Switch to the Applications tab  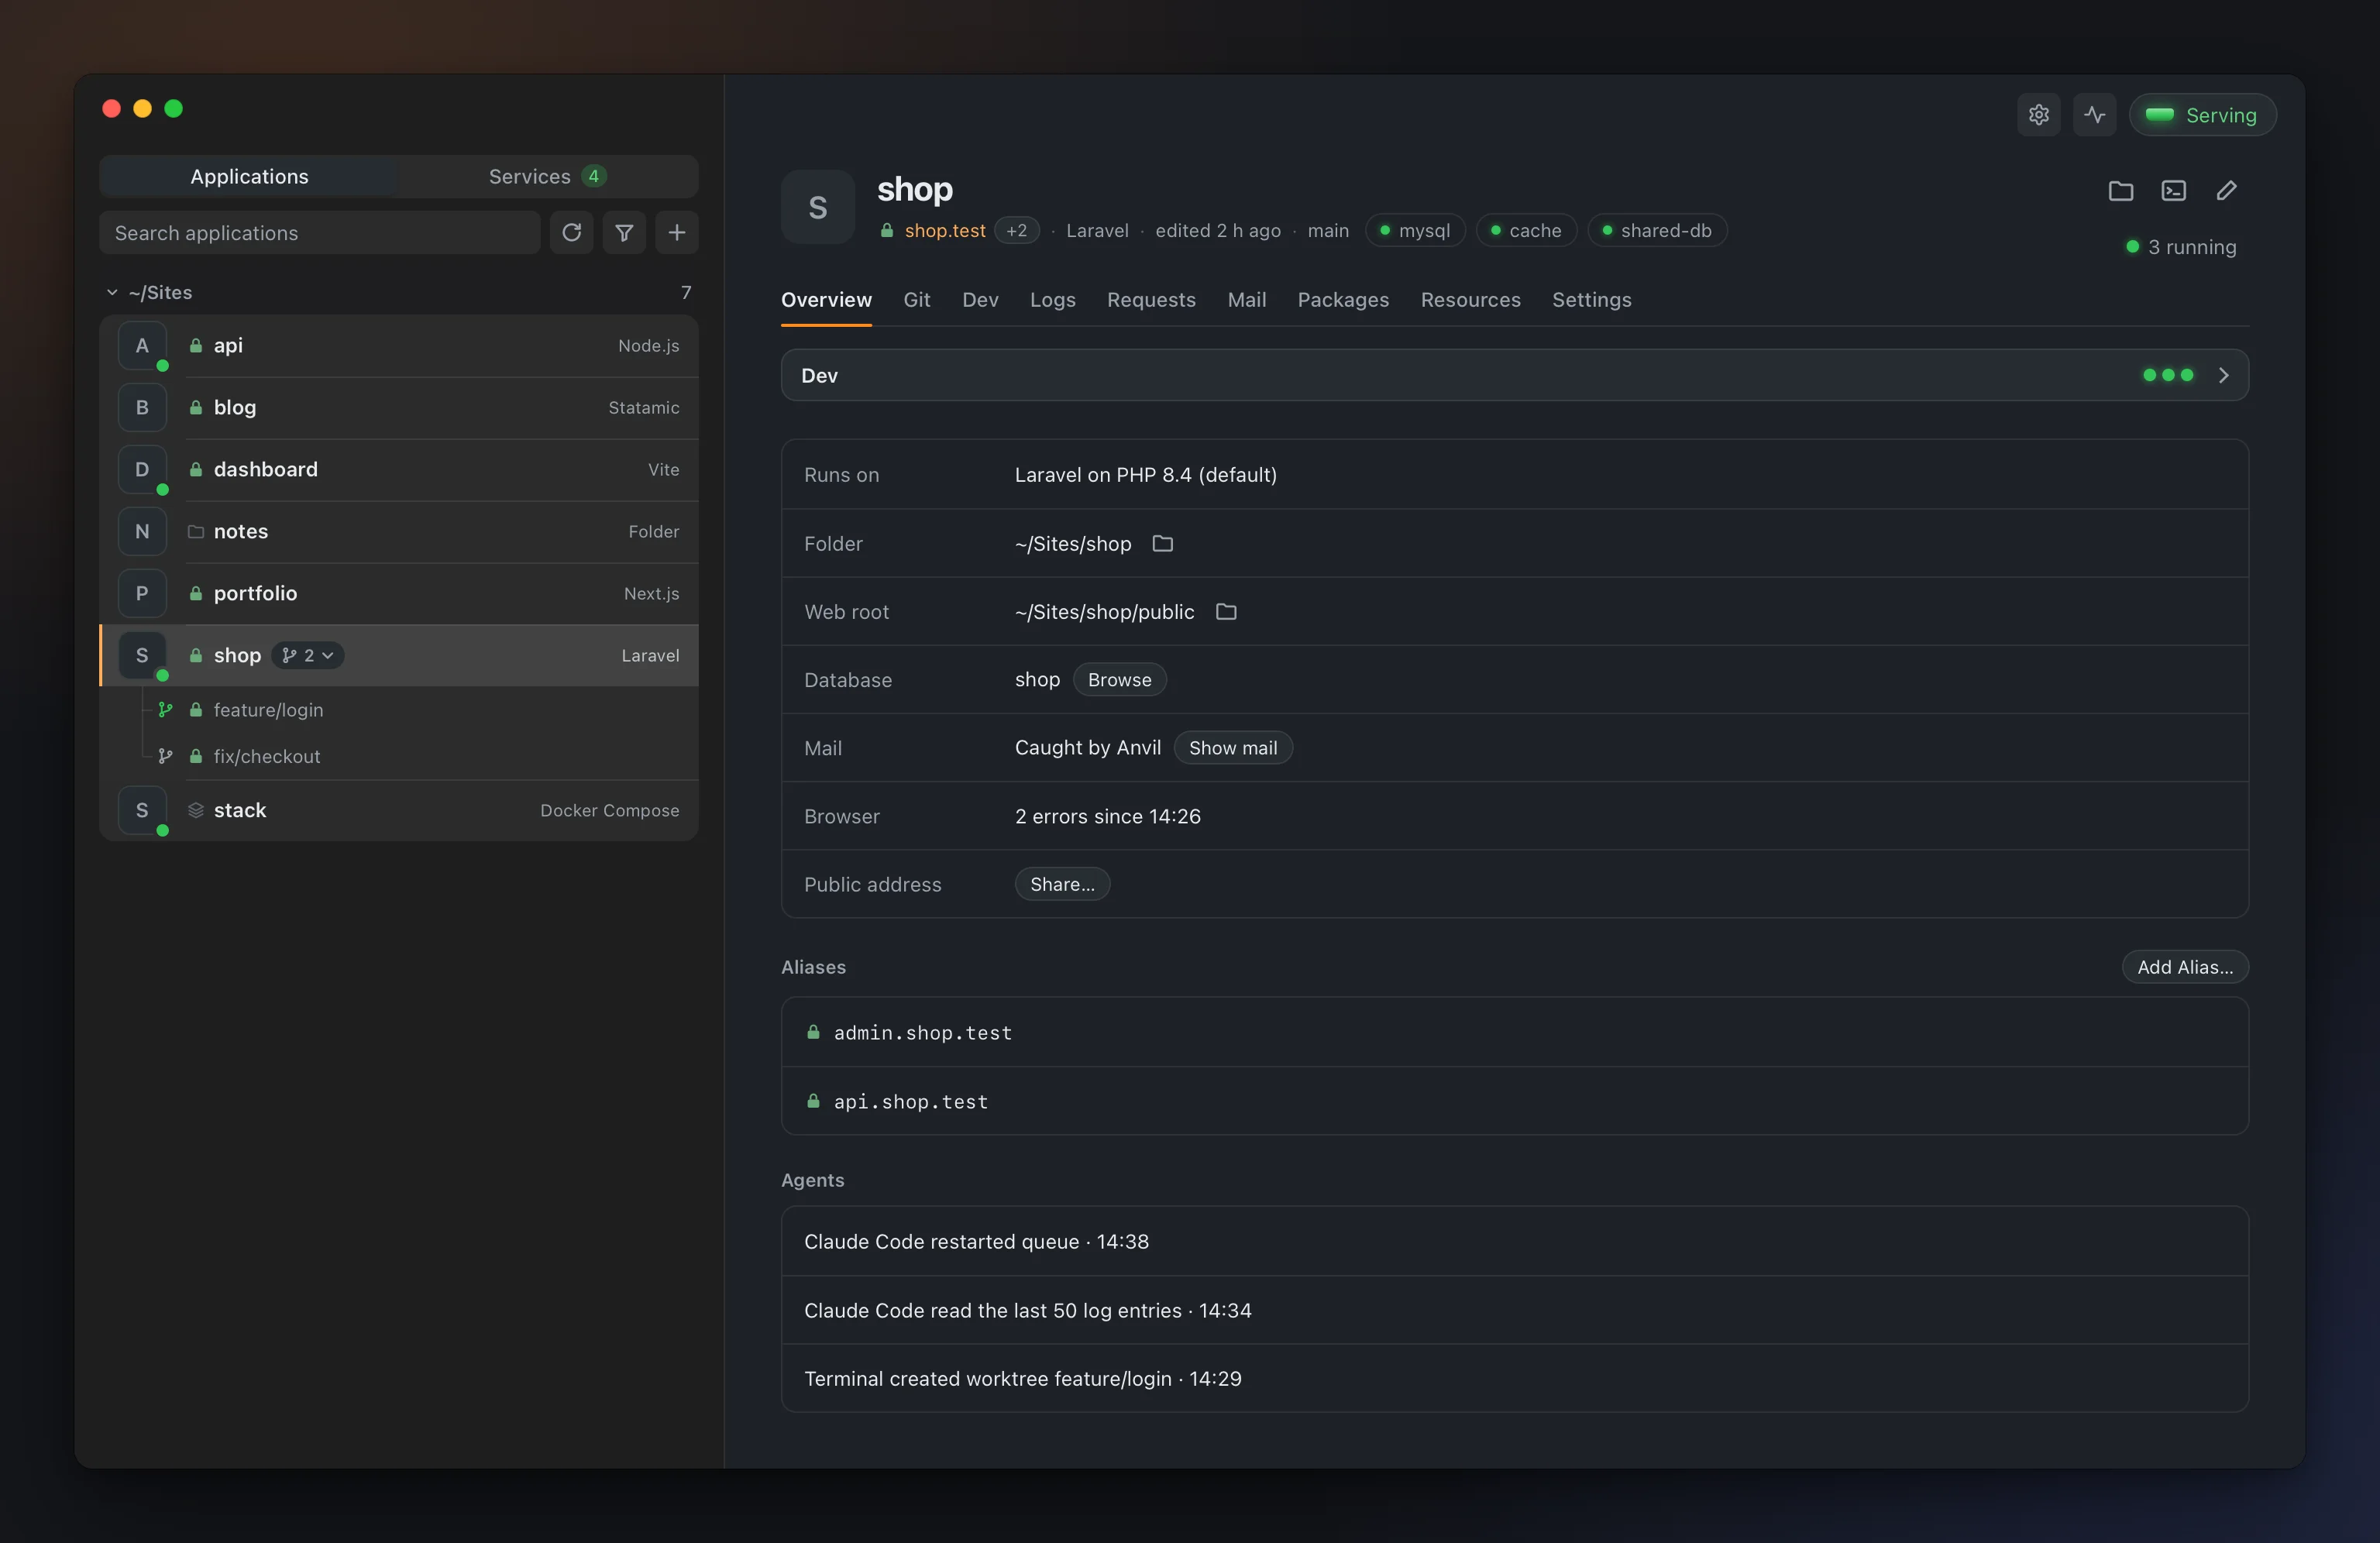pos(249,176)
